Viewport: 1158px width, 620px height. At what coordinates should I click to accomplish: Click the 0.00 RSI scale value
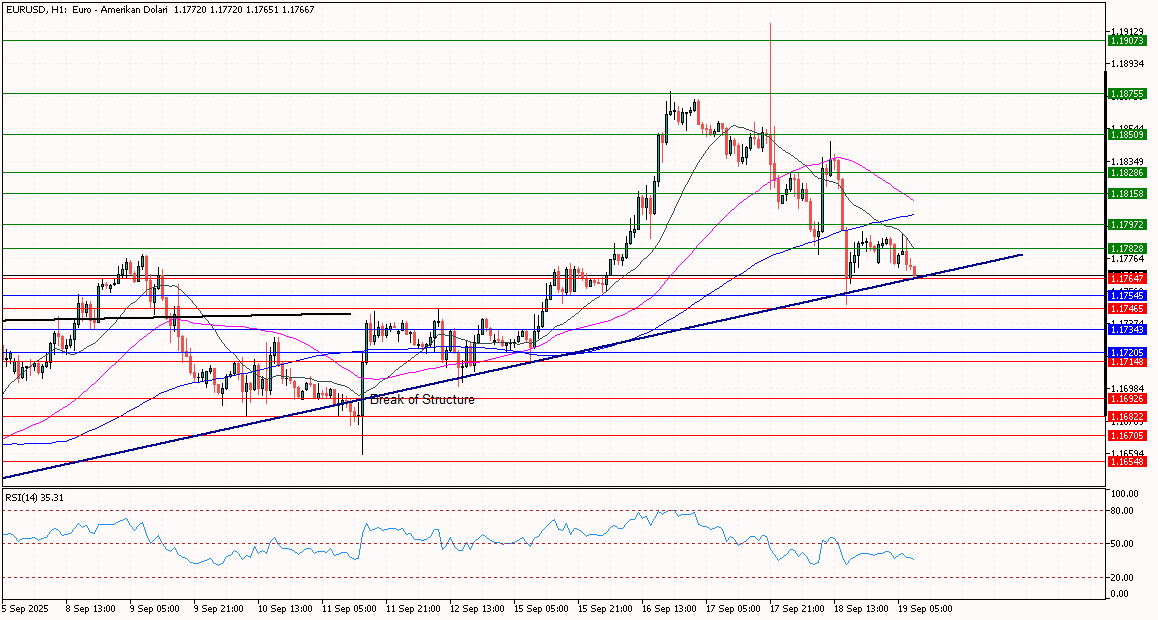(x=1121, y=594)
